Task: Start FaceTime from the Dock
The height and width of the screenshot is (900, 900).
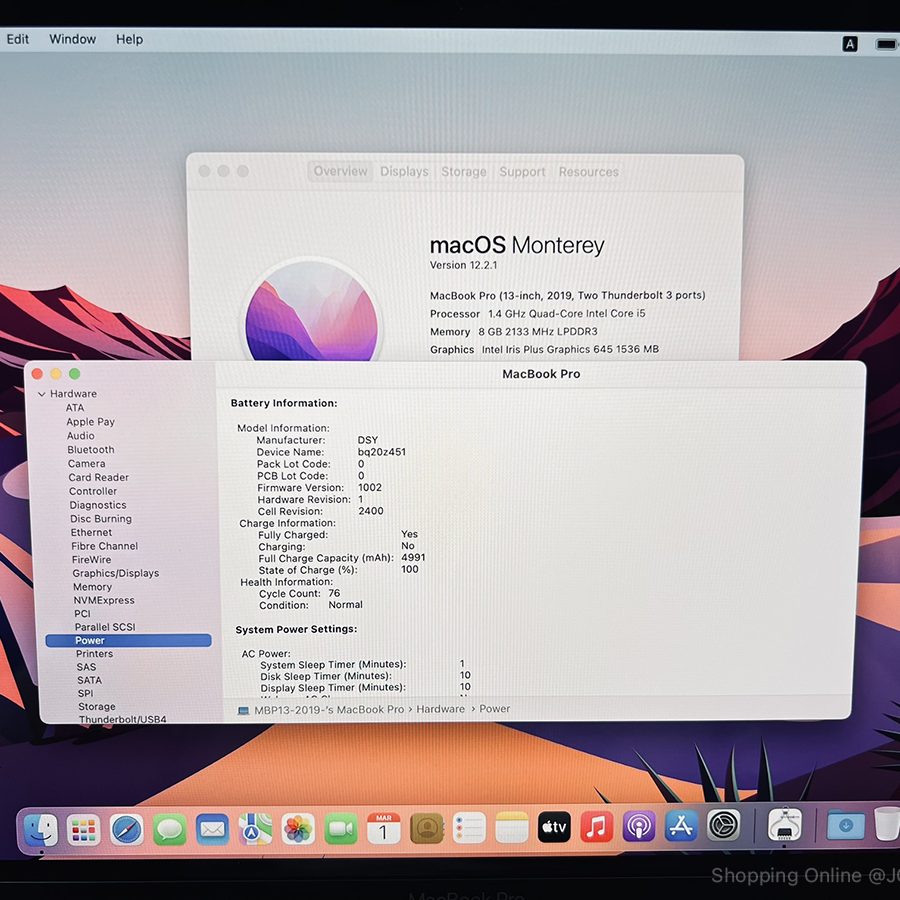Action: (341, 828)
